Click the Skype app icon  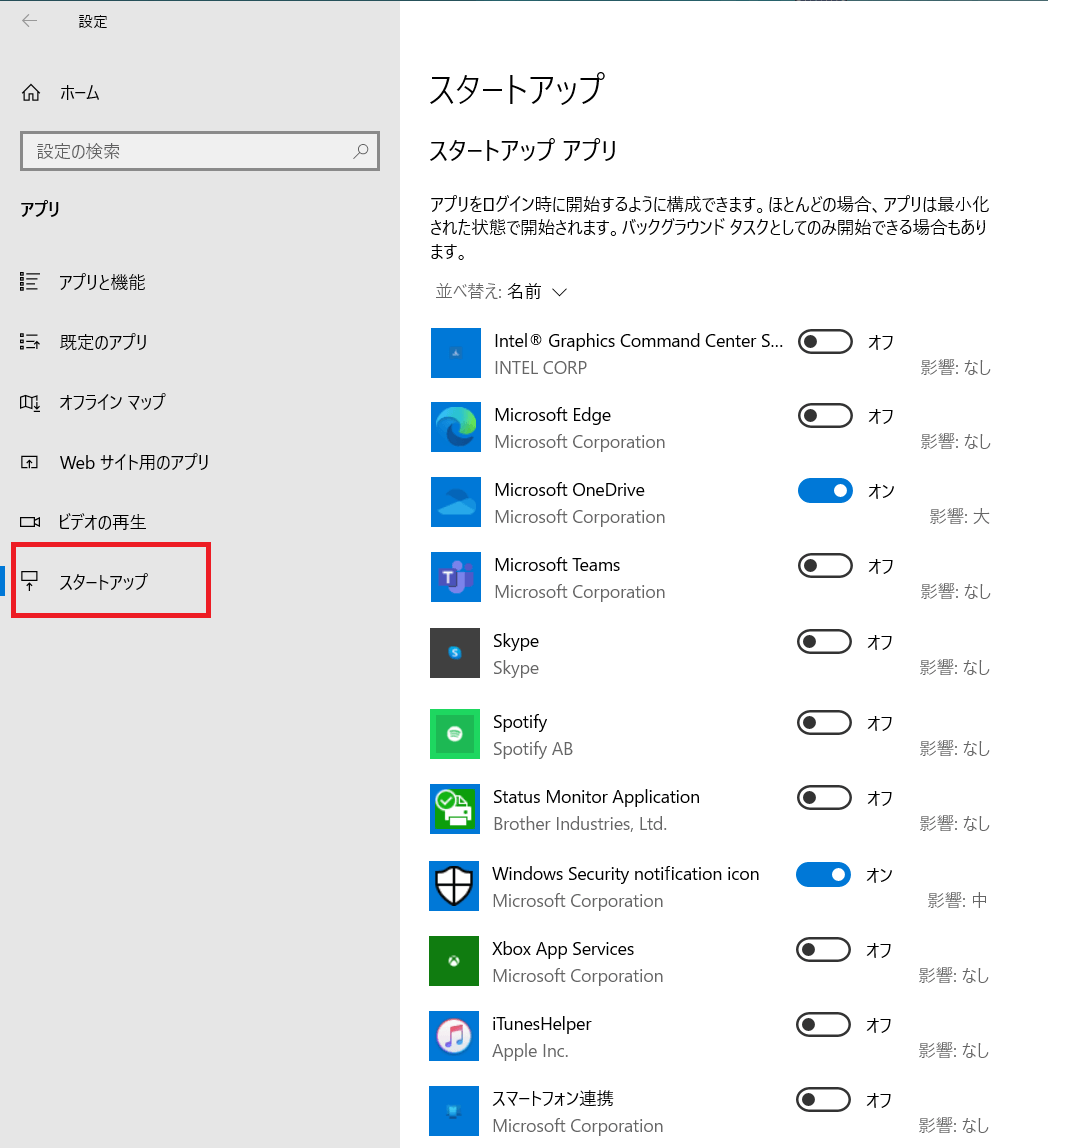pos(456,653)
